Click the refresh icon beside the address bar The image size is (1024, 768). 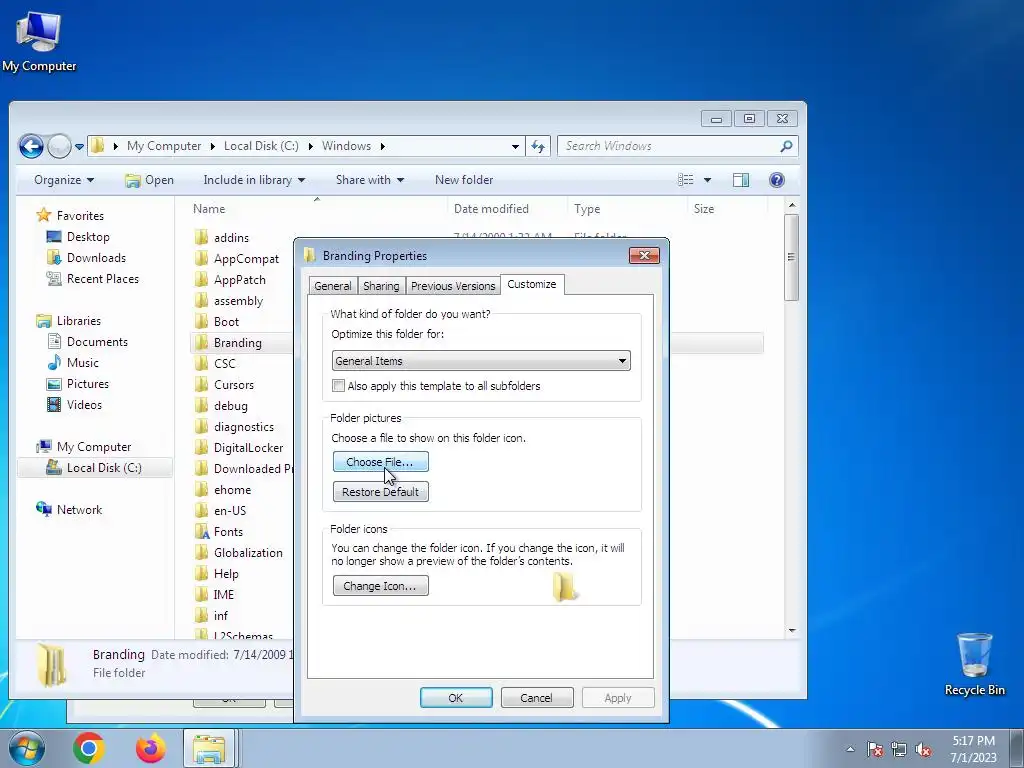[538, 146]
